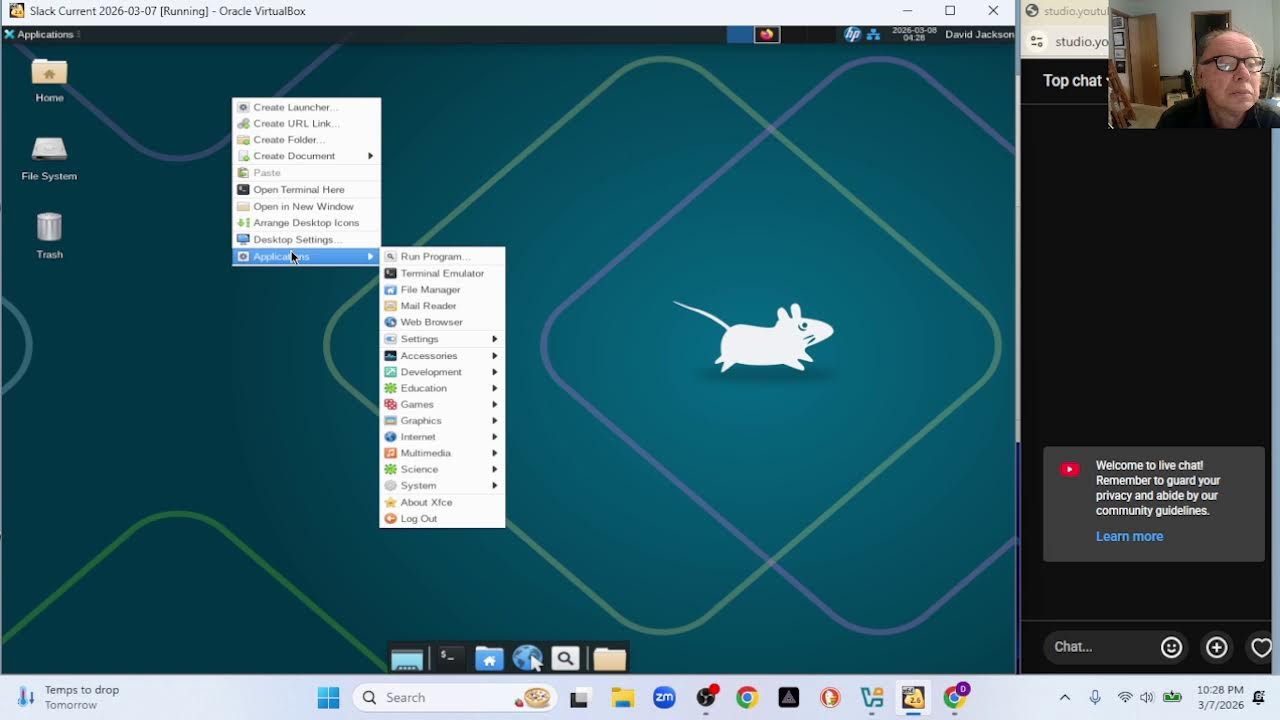1280x720 pixels.
Task: Open Task View on Windows taskbar
Action: tap(580, 698)
